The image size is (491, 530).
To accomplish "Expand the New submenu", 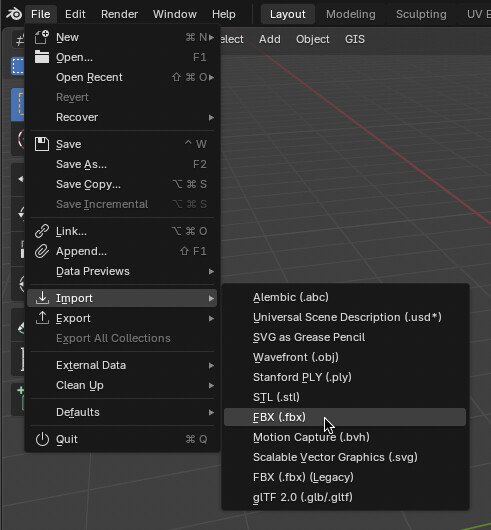I will click(122, 37).
